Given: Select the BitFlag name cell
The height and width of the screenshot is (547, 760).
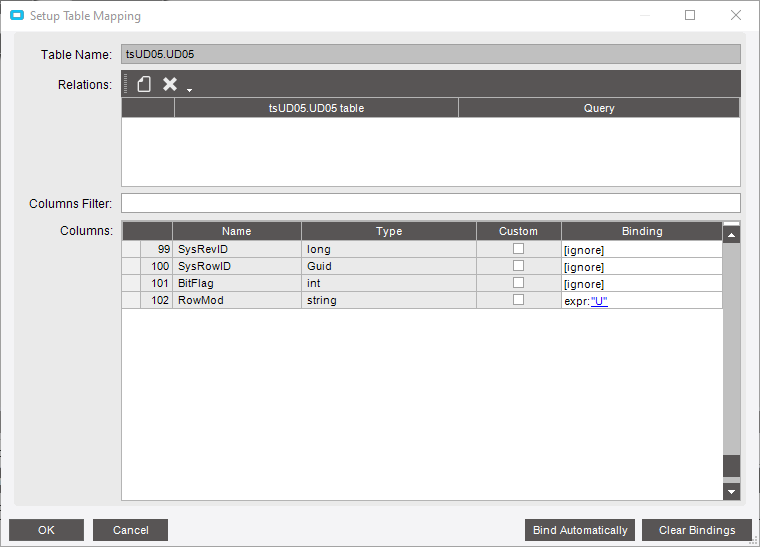Looking at the screenshot, I should coord(237,283).
